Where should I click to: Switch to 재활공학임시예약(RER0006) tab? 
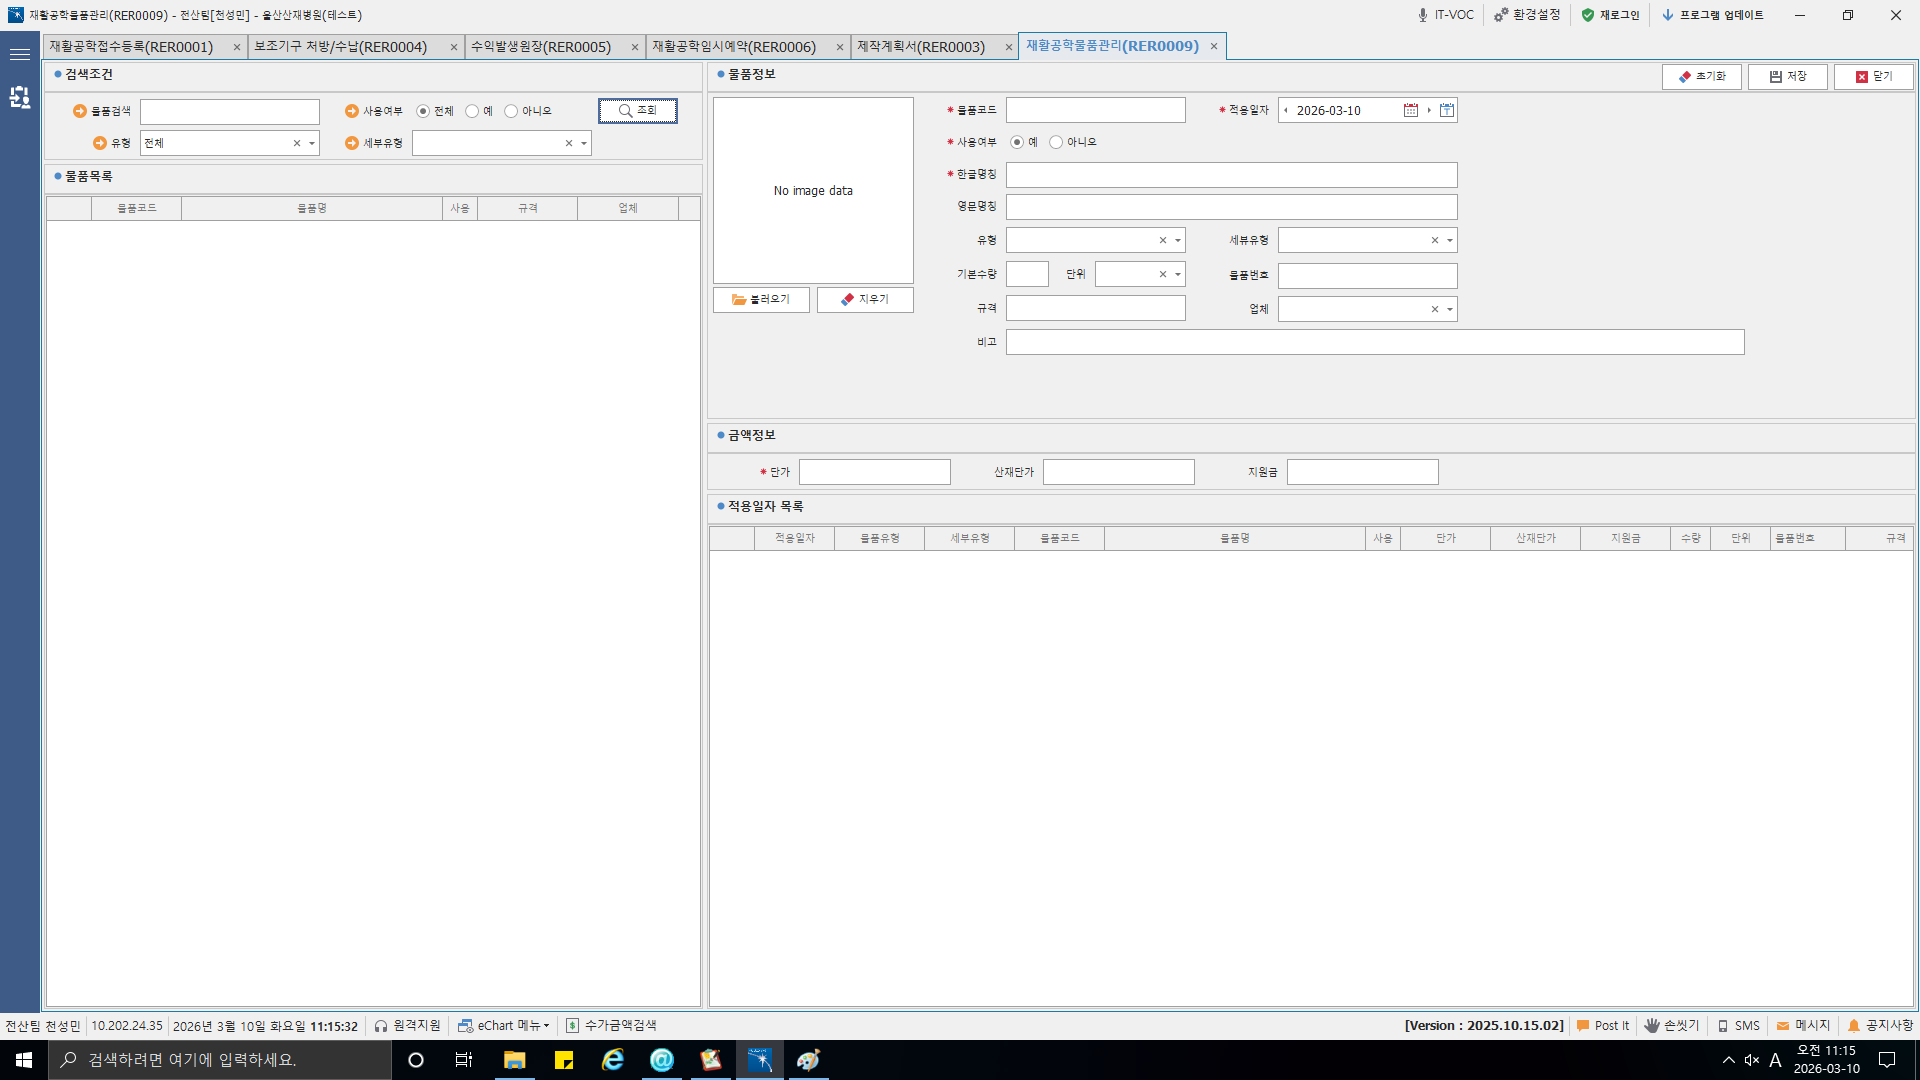[734, 47]
